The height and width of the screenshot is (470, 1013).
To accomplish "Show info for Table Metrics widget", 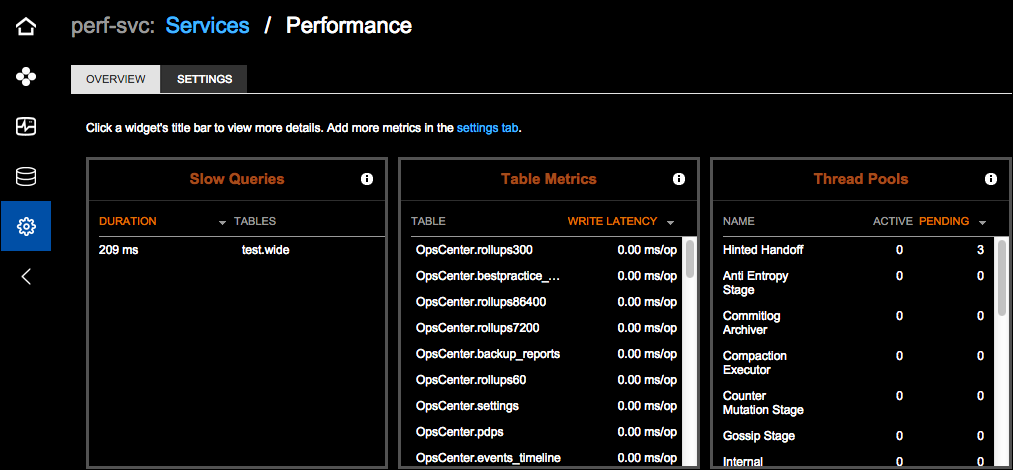I will 679,179.
